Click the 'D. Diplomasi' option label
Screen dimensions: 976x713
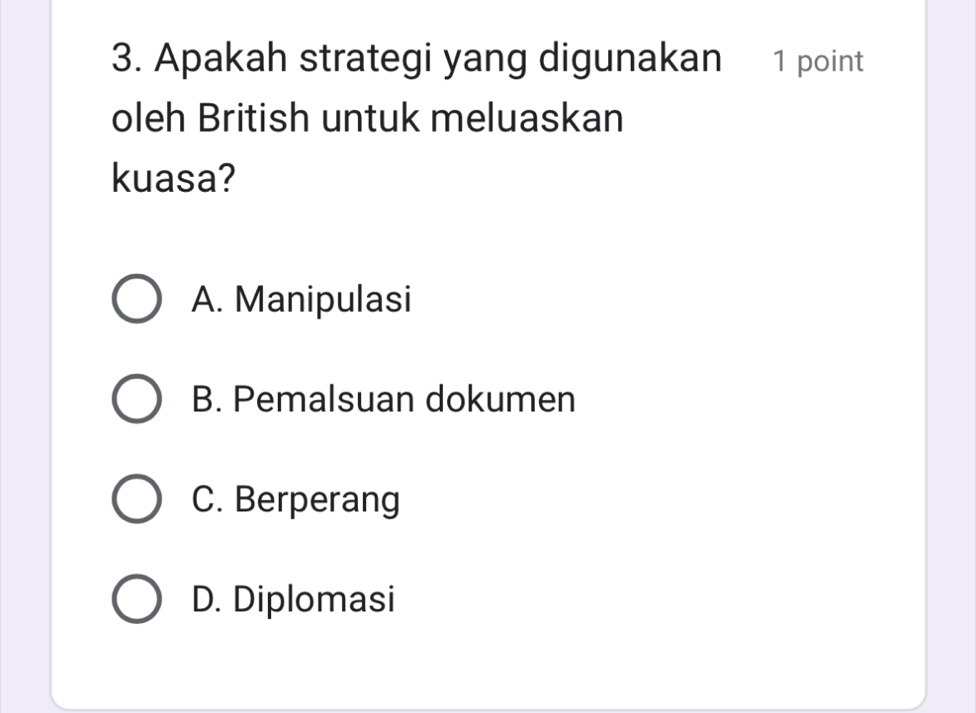[x=295, y=600]
